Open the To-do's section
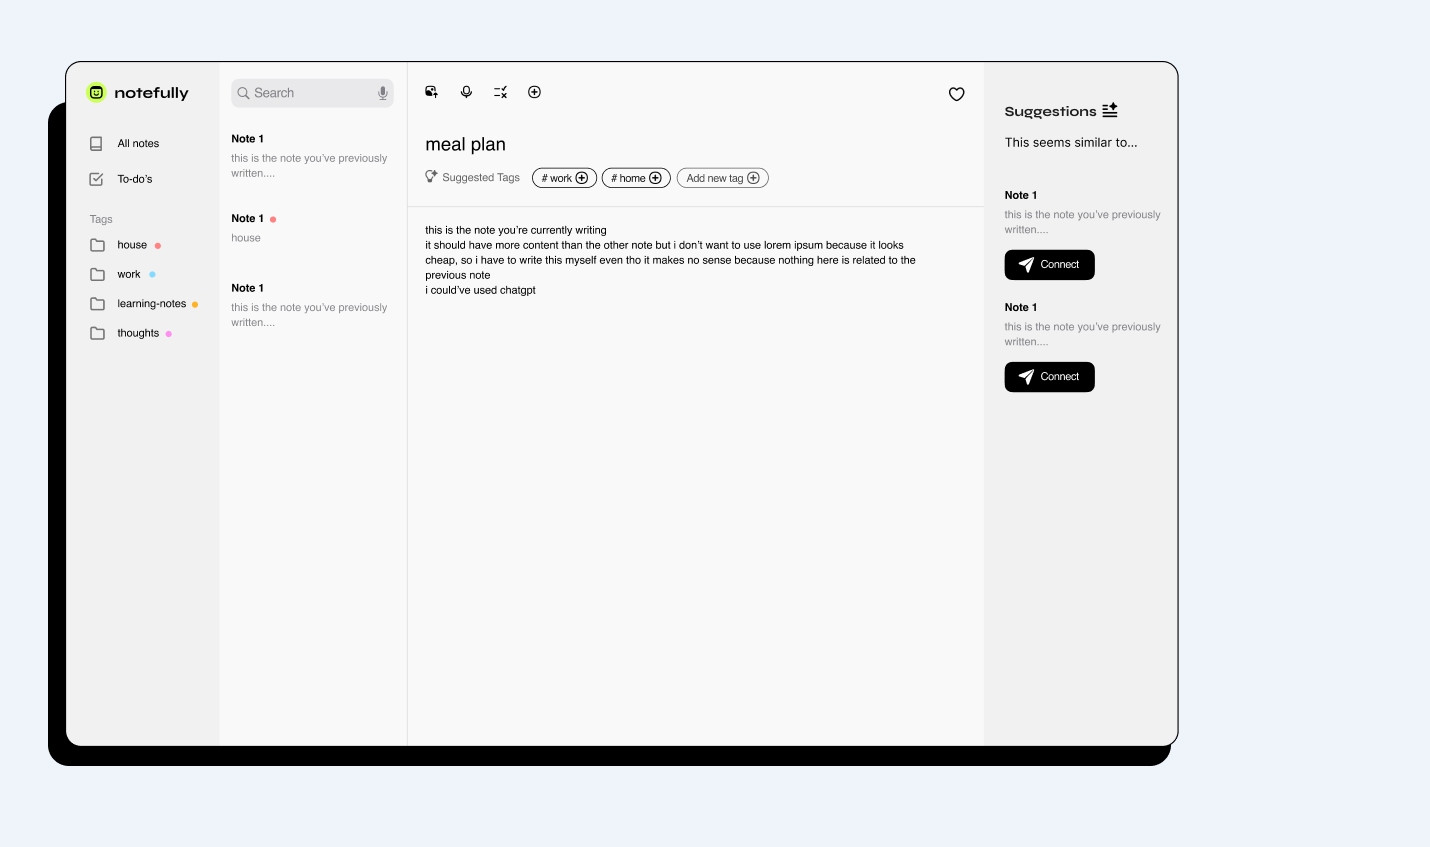1430x847 pixels. point(135,179)
